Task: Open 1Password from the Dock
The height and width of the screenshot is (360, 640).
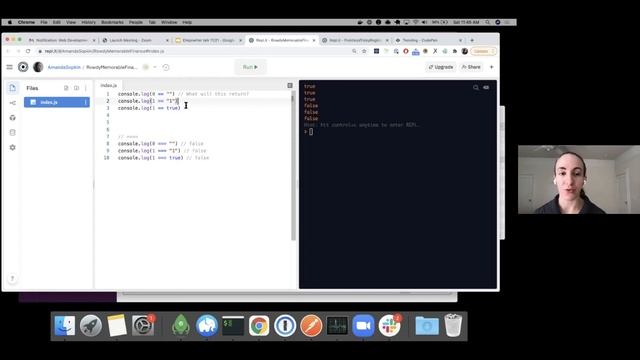Action: (285, 326)
